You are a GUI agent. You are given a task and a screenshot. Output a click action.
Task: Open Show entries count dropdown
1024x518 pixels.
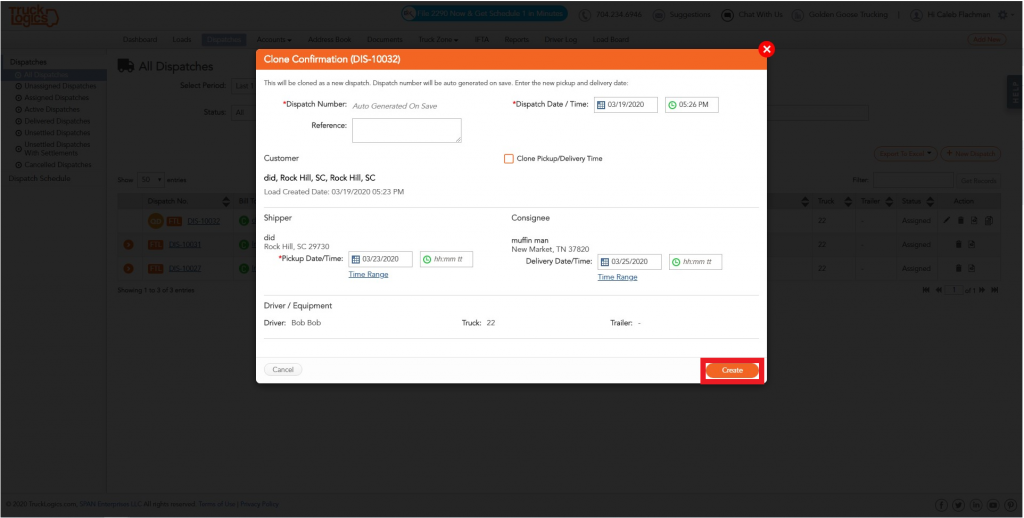point(151,180)
